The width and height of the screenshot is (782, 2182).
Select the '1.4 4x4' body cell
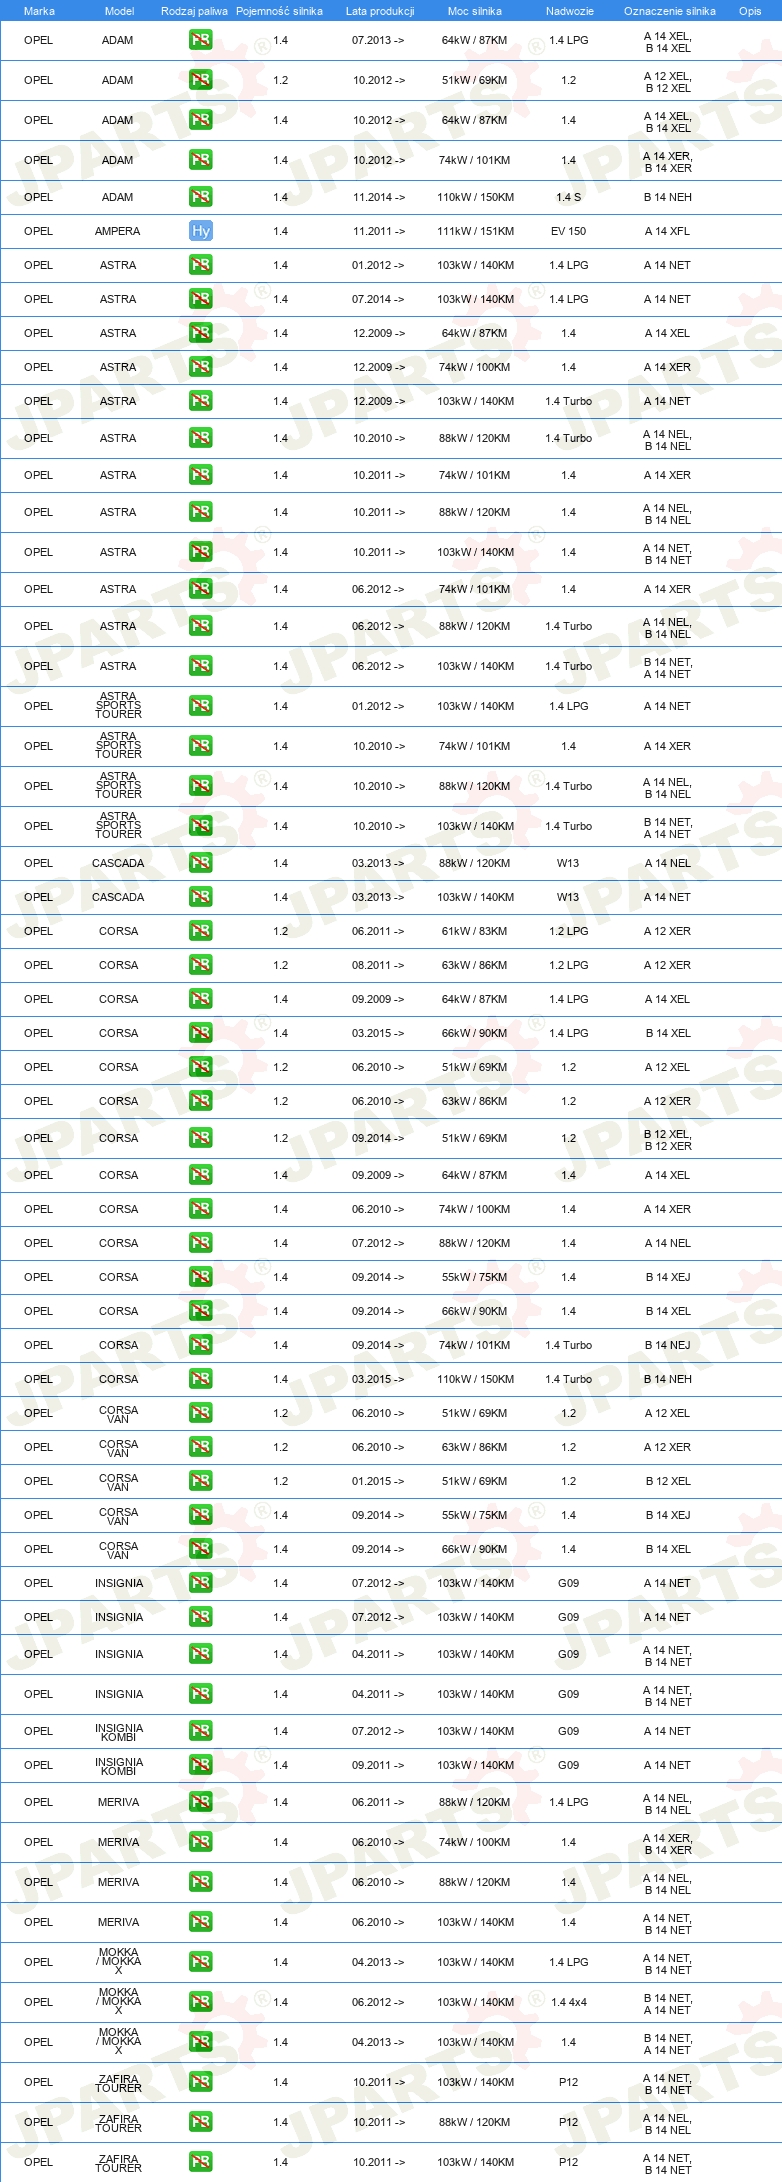click(x=569, y=2002)
